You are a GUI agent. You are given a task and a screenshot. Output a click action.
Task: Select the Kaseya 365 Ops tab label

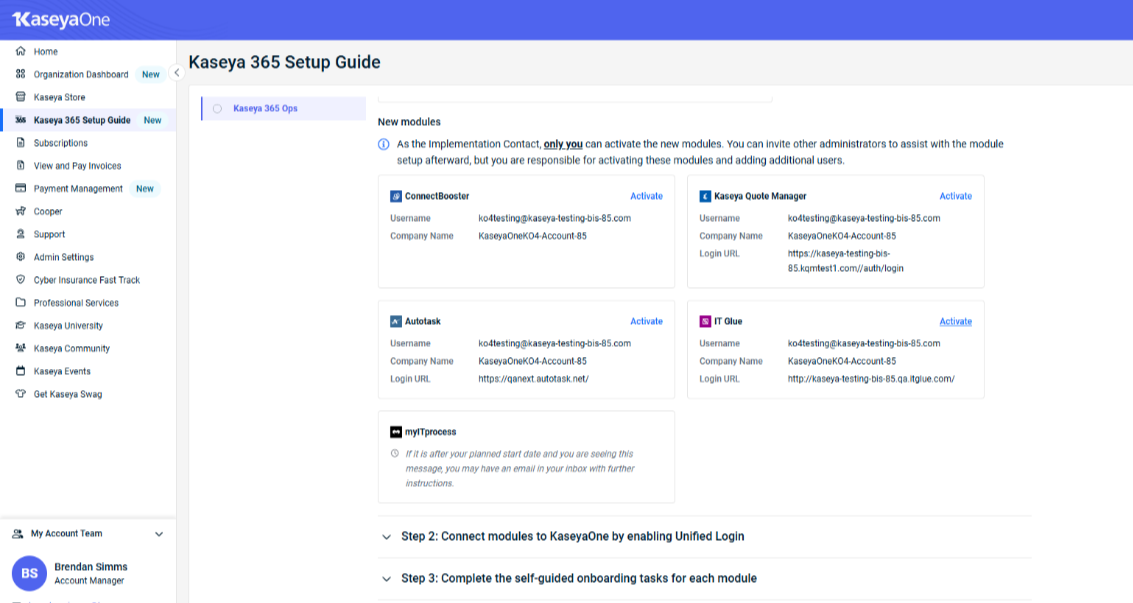[x=265, y=108]
